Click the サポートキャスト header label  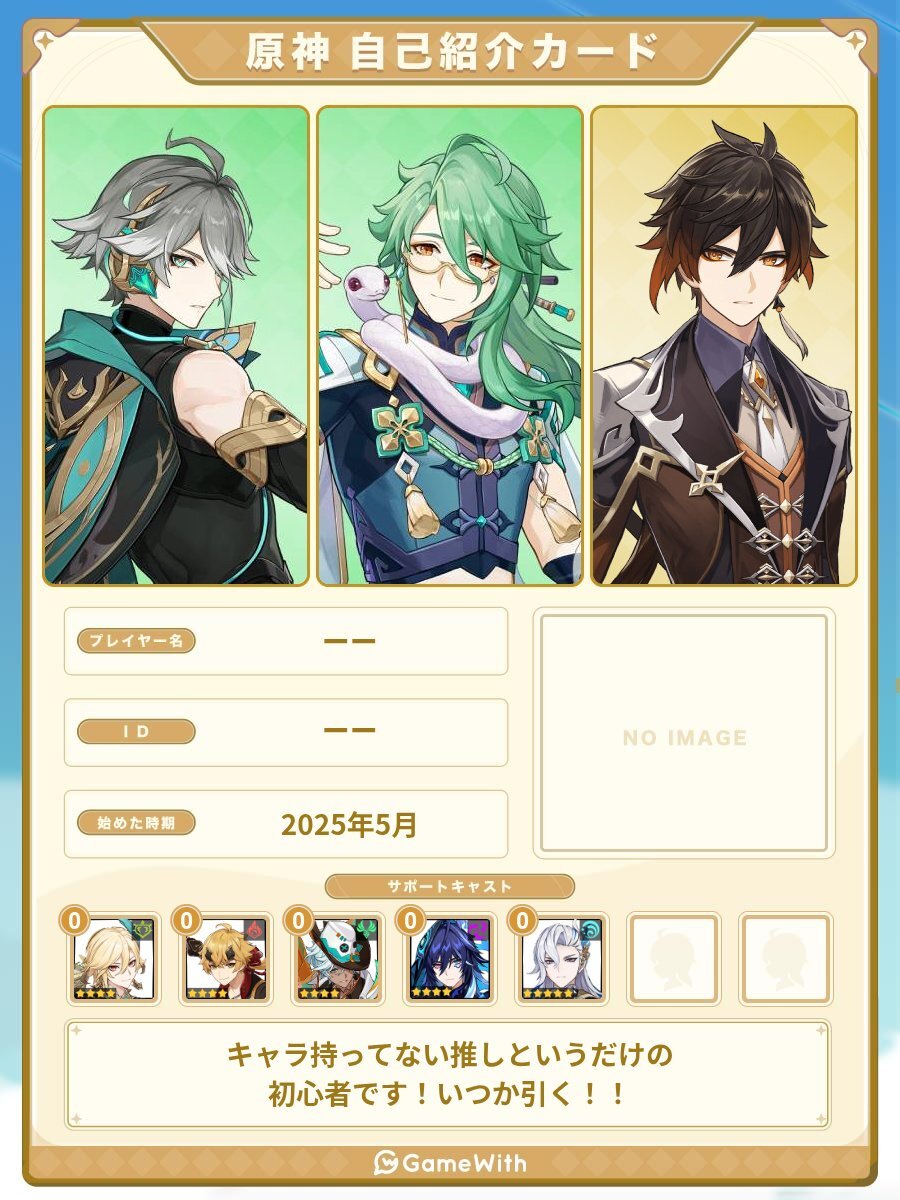pos(450,886)
